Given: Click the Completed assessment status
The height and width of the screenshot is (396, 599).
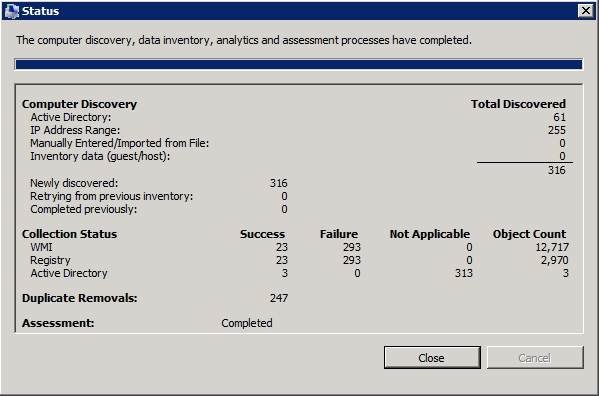Looking at the screenshot, I should click(x=247, y=323).
